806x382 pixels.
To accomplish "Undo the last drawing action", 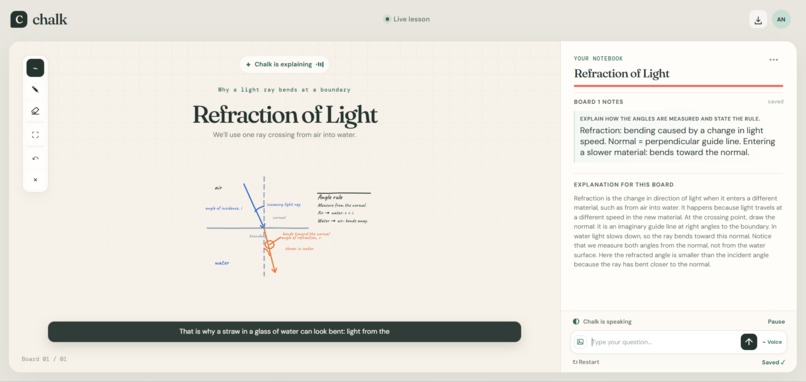I will point(35,158).
